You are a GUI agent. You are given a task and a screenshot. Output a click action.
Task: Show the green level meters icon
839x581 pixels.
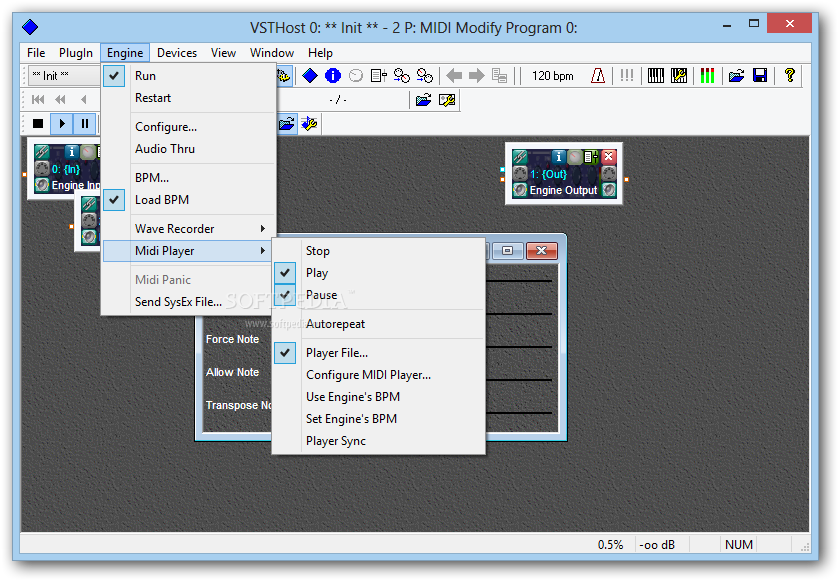coord(707,76)
